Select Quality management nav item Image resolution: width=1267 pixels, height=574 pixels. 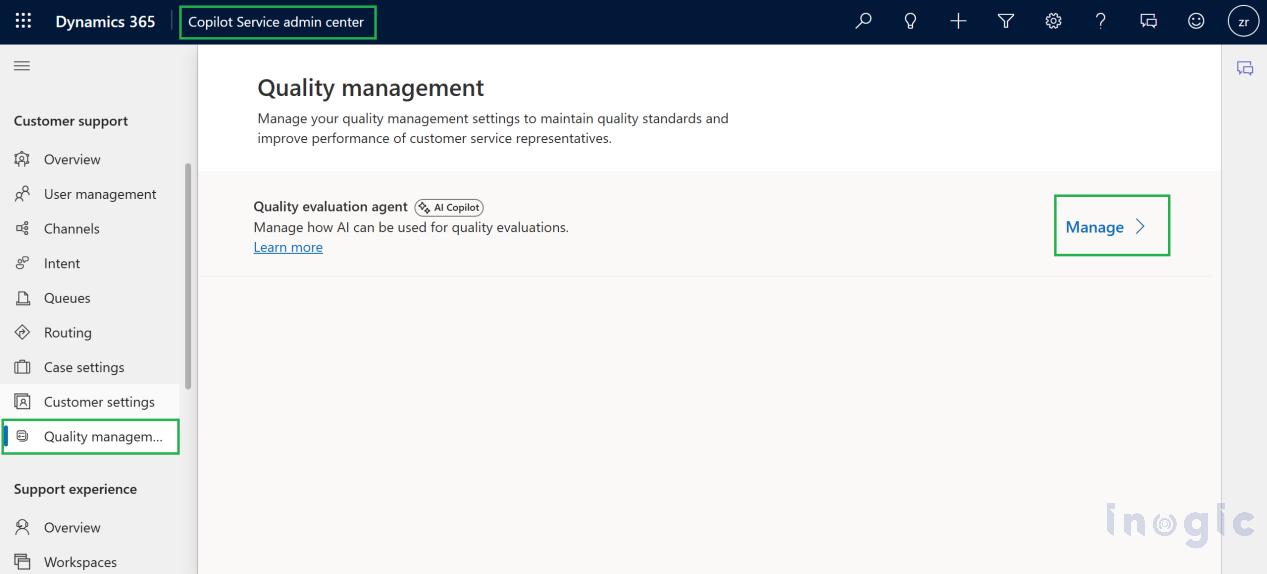pos(92,436)
